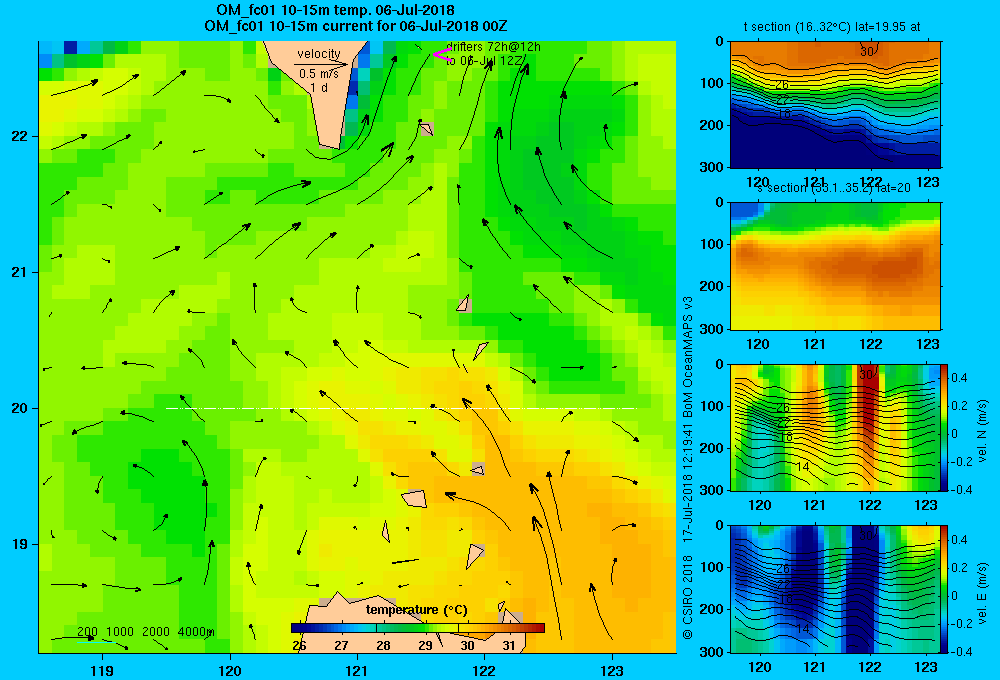The image size is (1000, 680).
Task: Open the temperature section panel
Action: pyautogui.click(x=835, y=105)
